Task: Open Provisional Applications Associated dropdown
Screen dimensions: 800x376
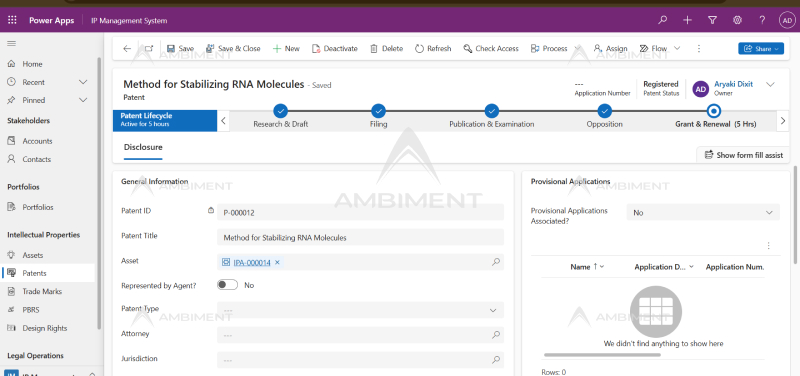Action: click(x=703, y=212)
